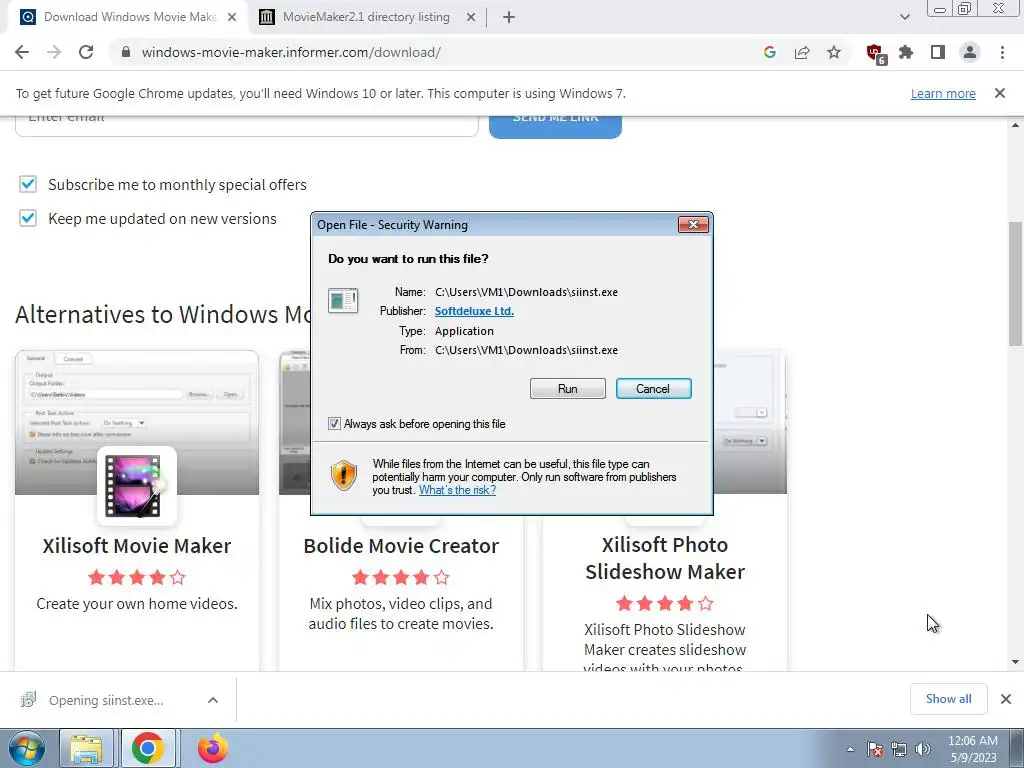Image resolution: width=1024 pixels, height=768 pixels.
Task: Share this page using the share icon
Action: pyautogui.click(x=801, y=52)
